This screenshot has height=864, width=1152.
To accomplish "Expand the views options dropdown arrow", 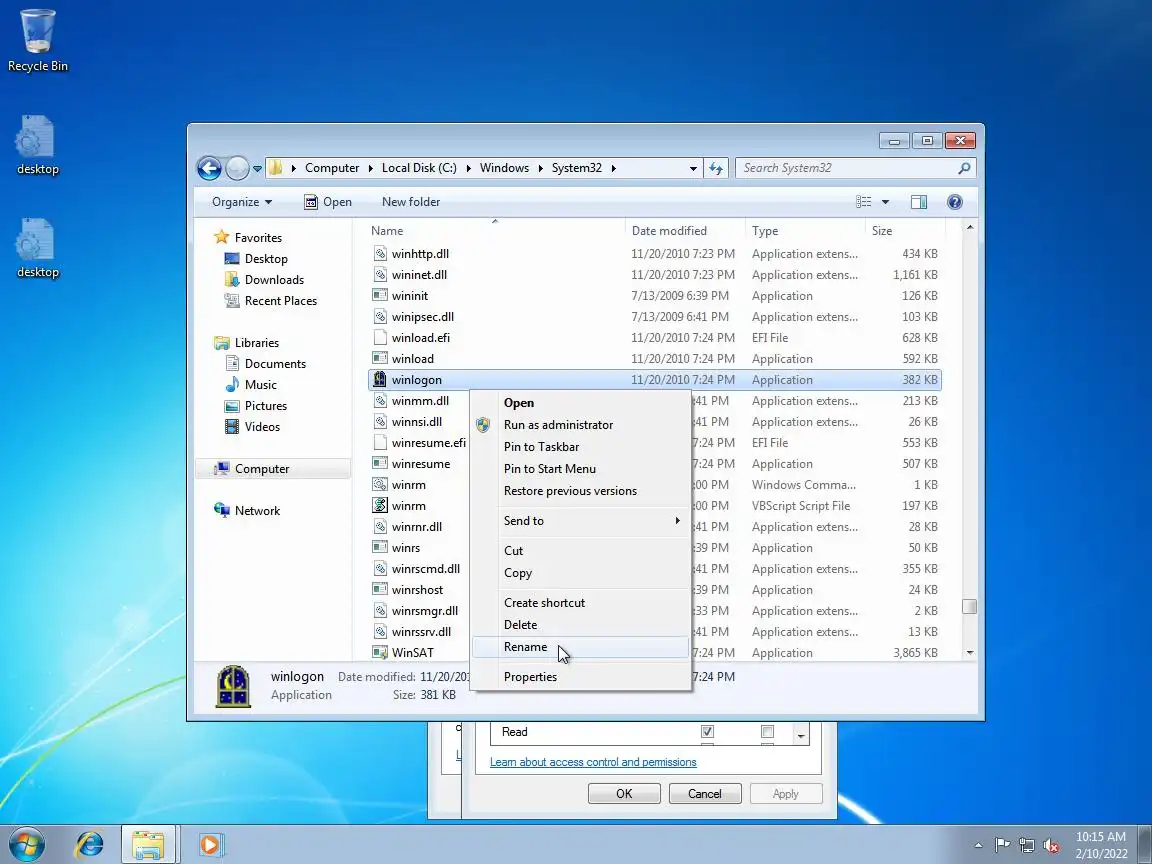I will point(885,202).
